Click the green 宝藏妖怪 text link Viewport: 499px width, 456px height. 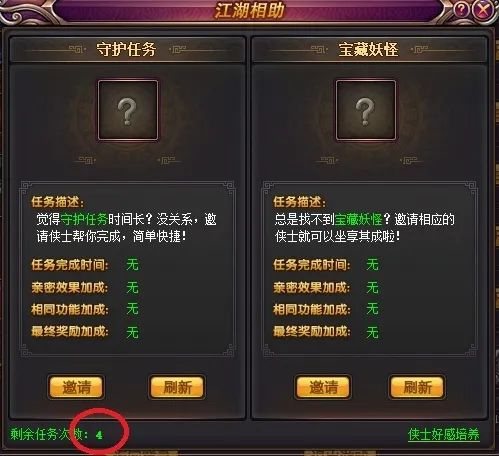point(358,219)
